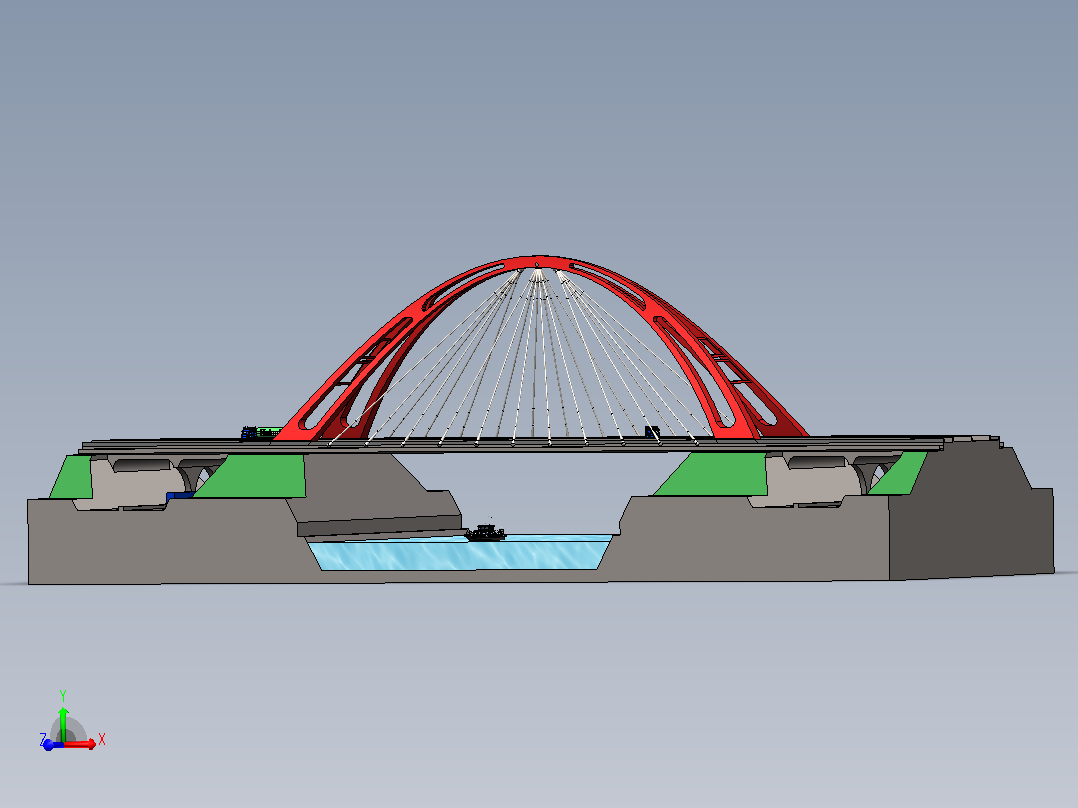1078x808 pixels.
Task: Select the truck at the arch's left base
Action: pos(261,433)
